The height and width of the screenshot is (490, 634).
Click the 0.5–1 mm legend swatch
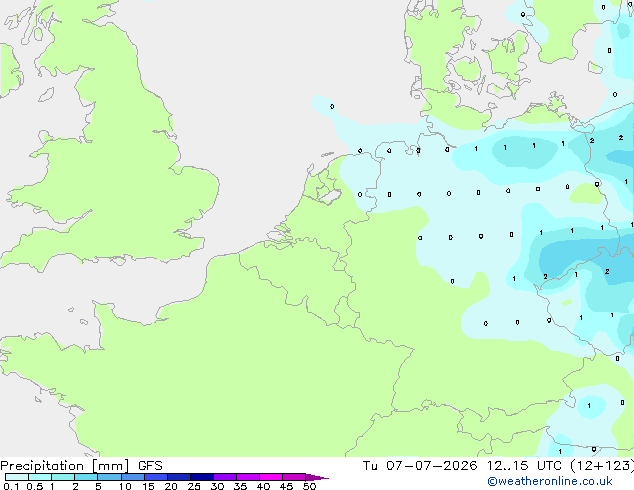pos(40,477)
